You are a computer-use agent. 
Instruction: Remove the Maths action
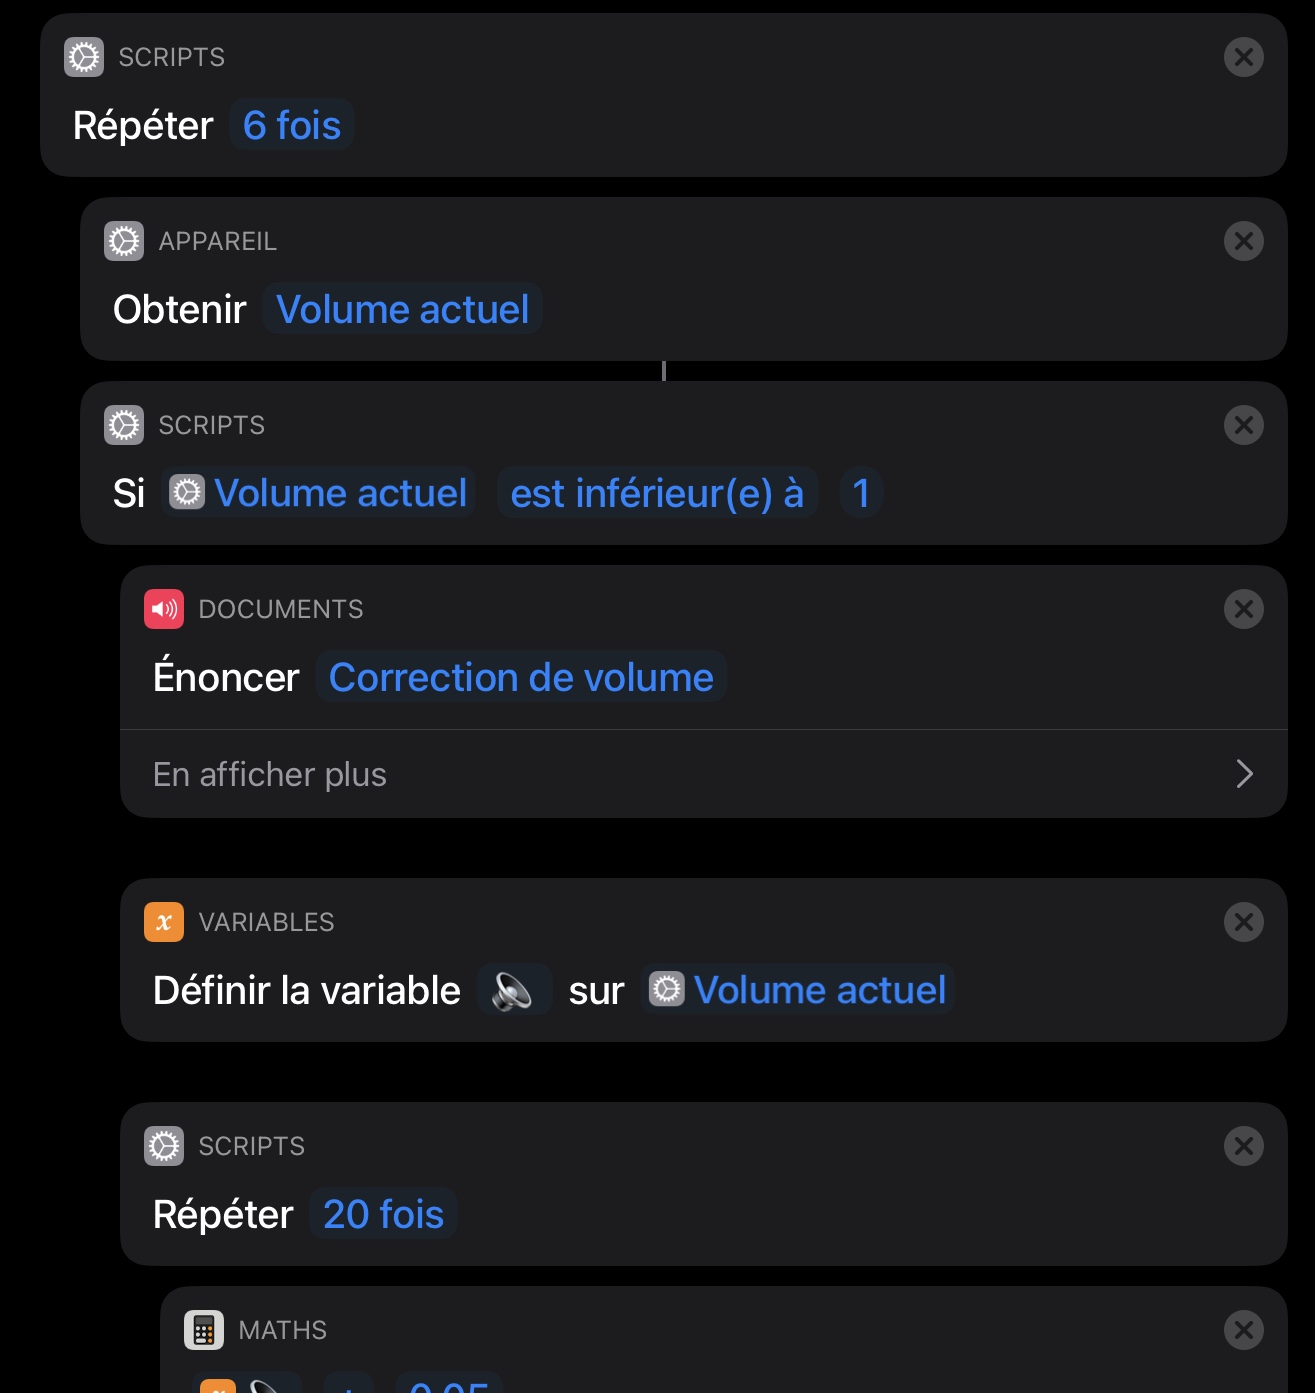1243,1330
